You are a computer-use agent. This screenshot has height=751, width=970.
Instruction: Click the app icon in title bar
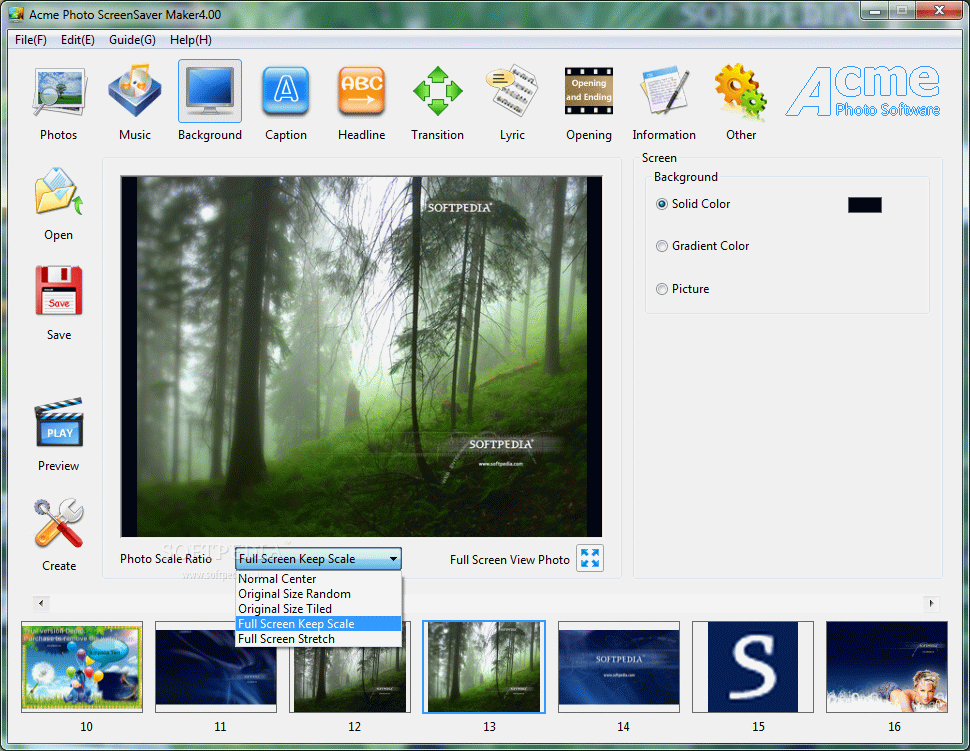coord(16,14)
